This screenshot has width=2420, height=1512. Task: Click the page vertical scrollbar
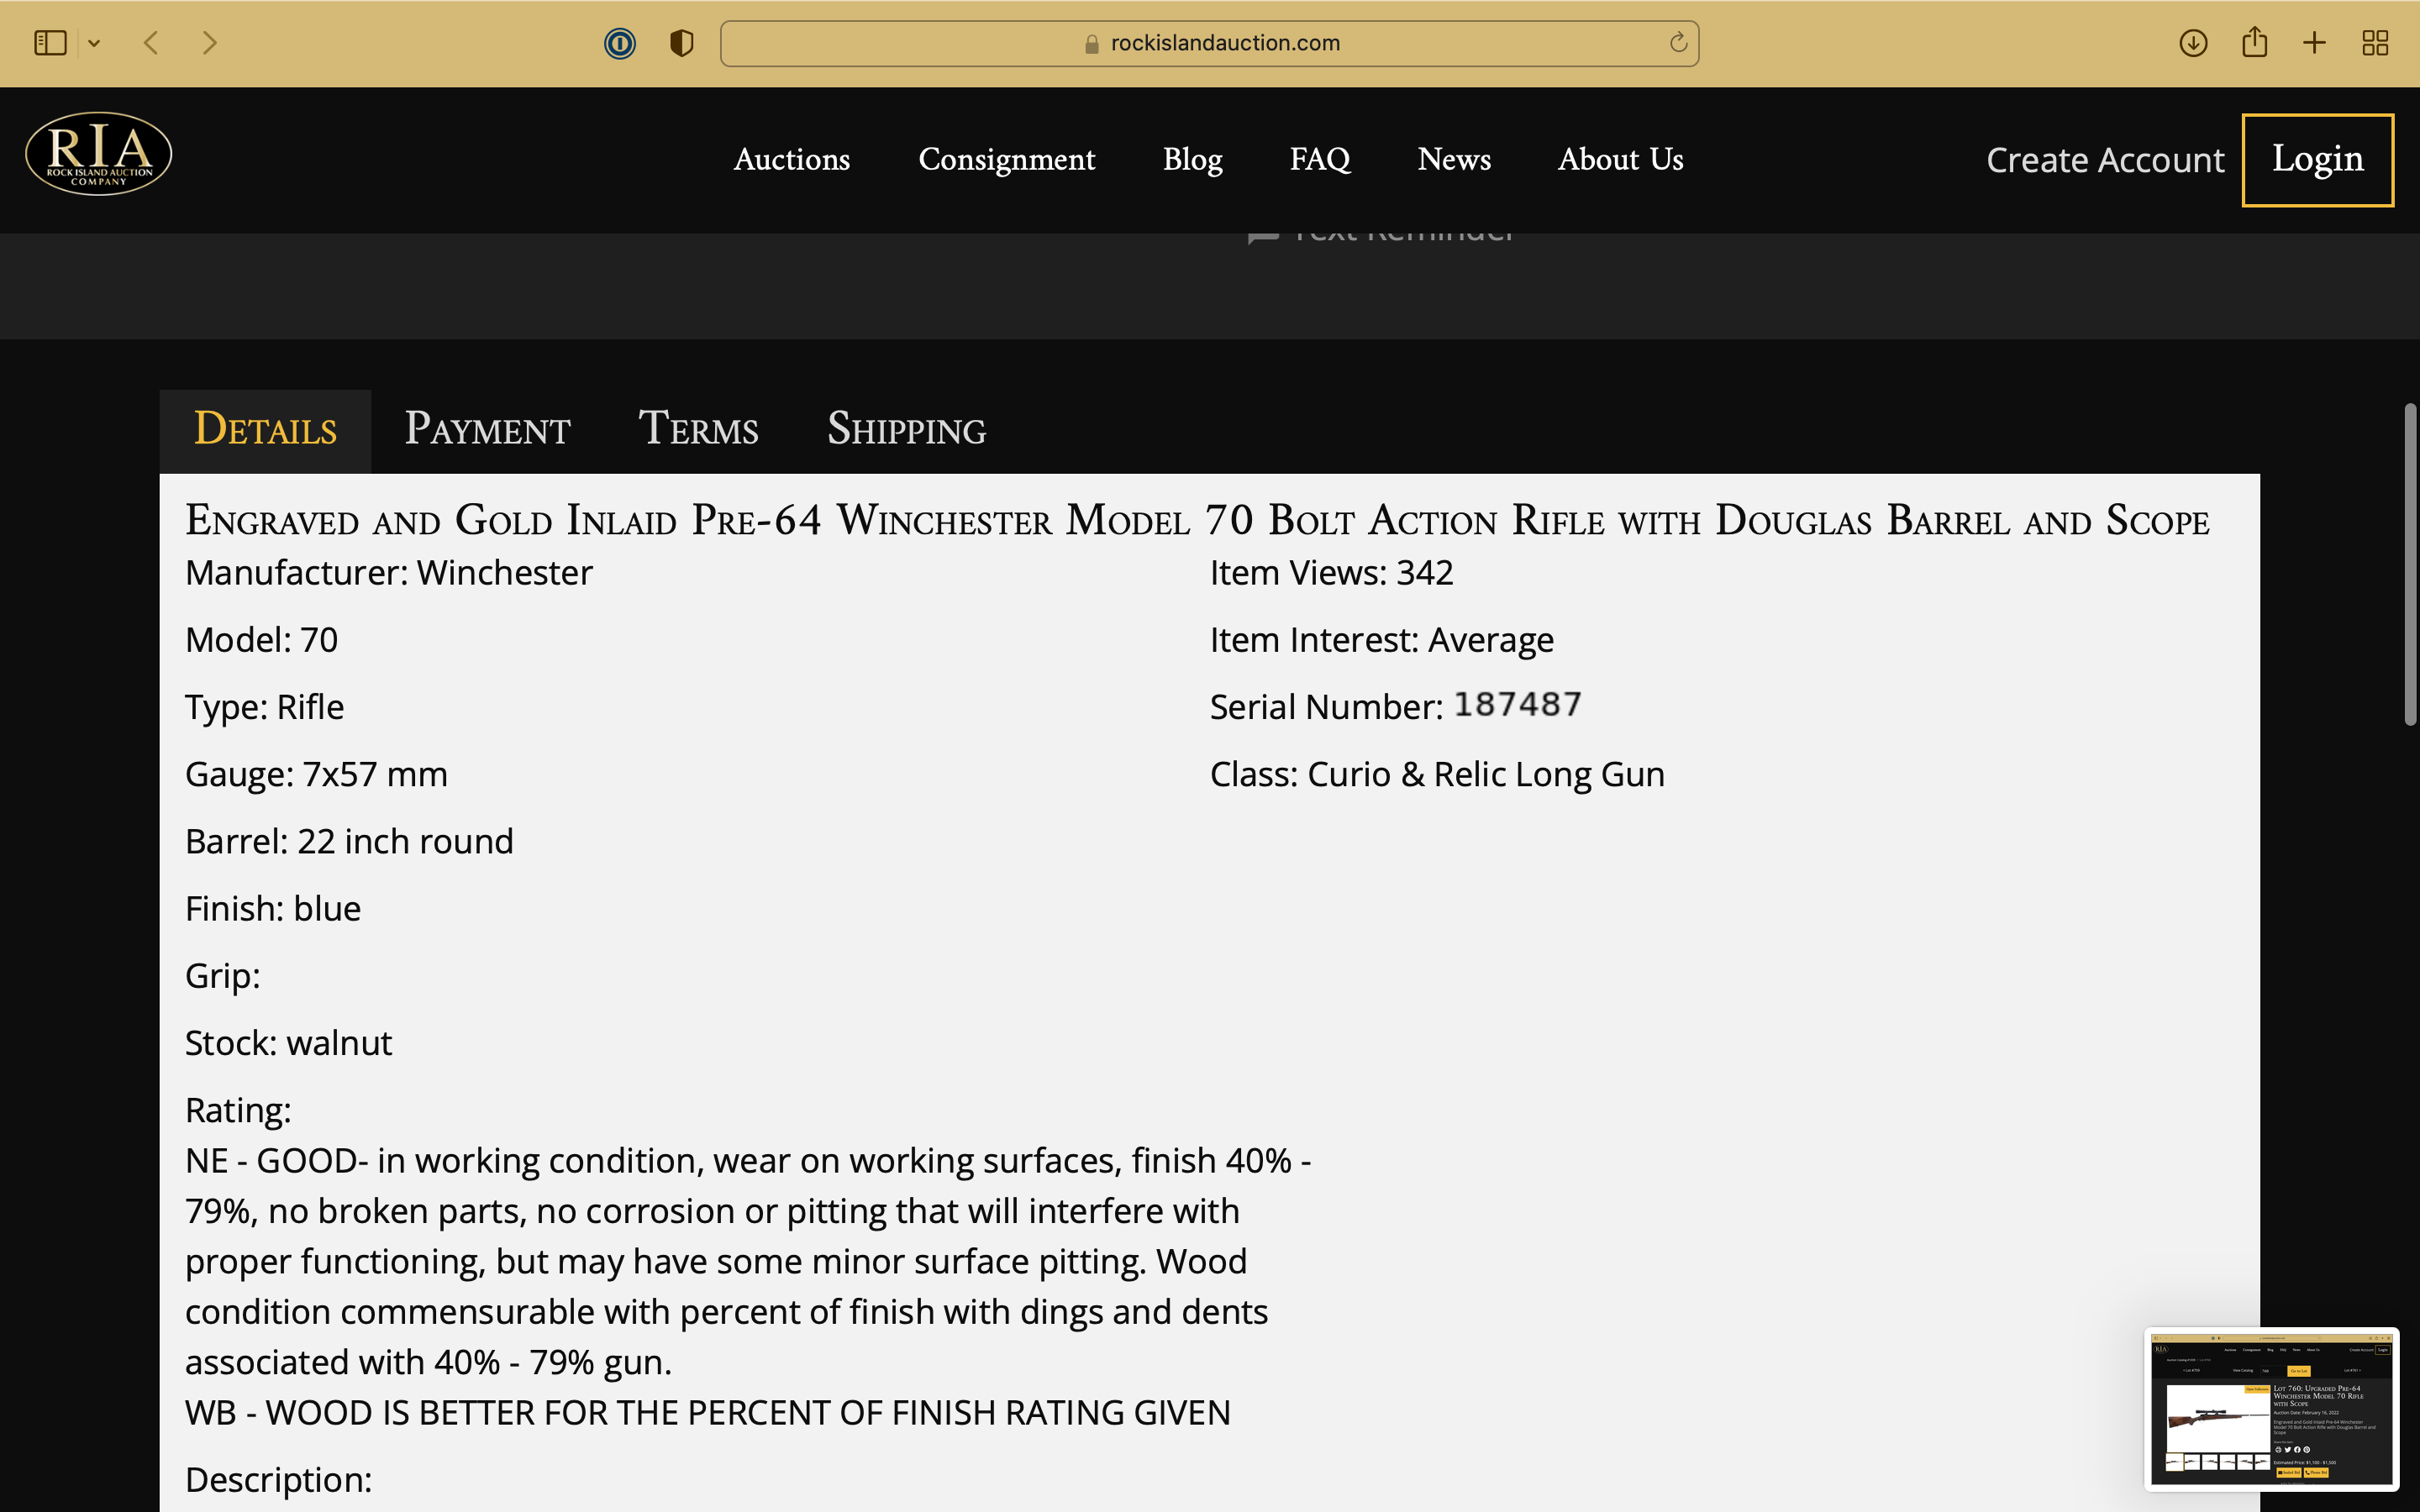[x=2410, y=564]
